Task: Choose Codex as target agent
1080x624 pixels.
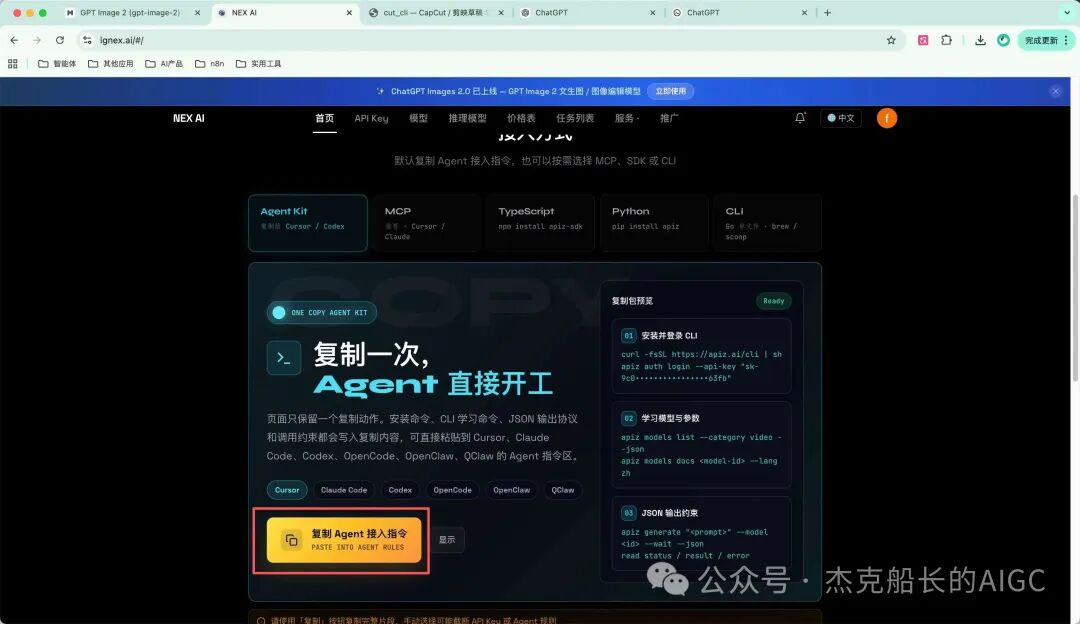Action: tap(400, 490)
